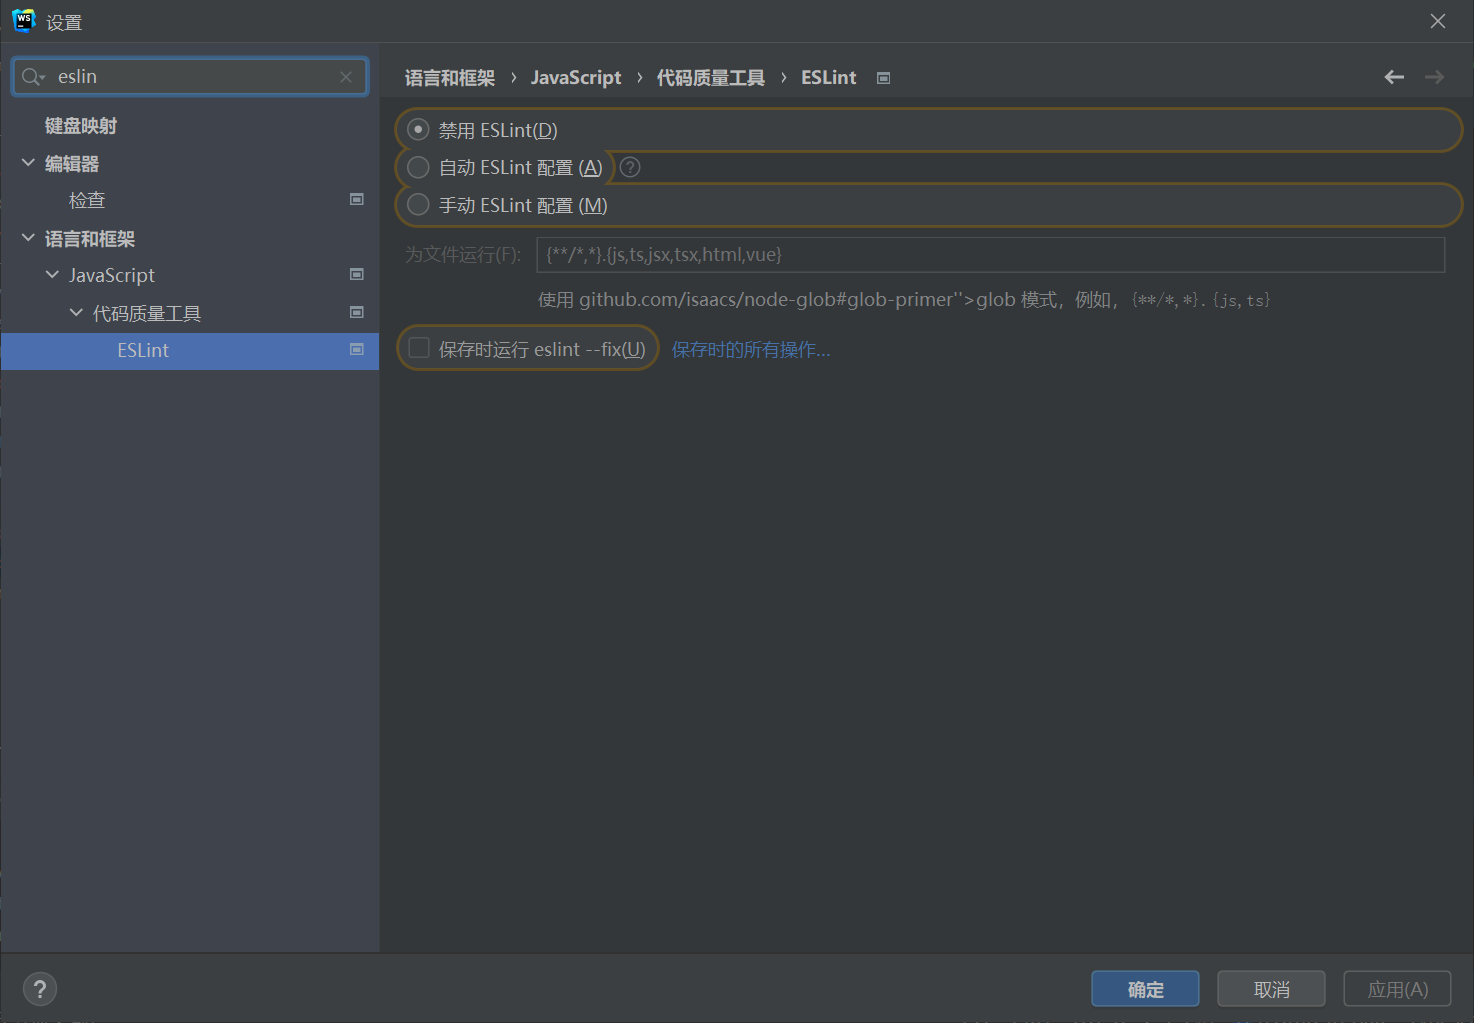Collapse the 语言和框架 tree node

28,238
